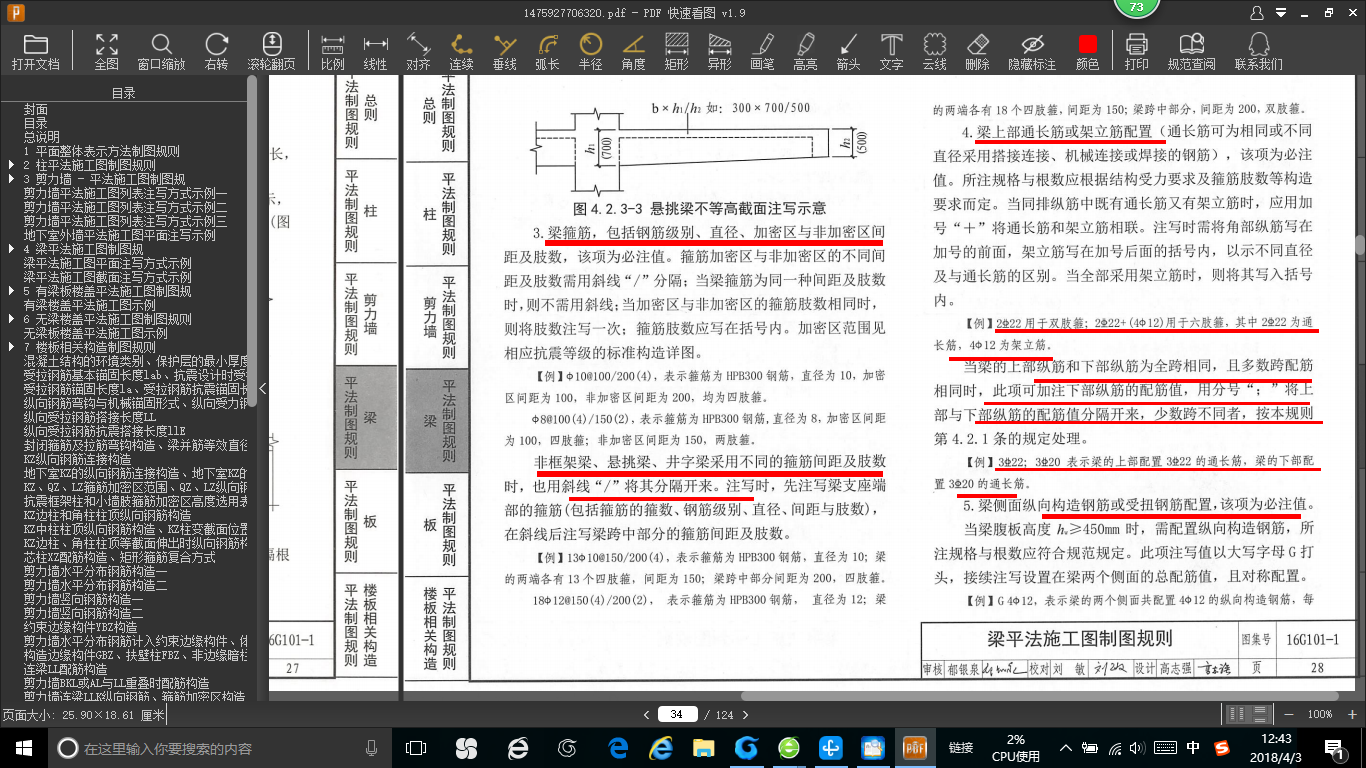This screenshot has width=1366, height=768.
Task: Activate the 窗口缩放 window zoom tool
Action: pyautogui.click(x=161, y=51)
